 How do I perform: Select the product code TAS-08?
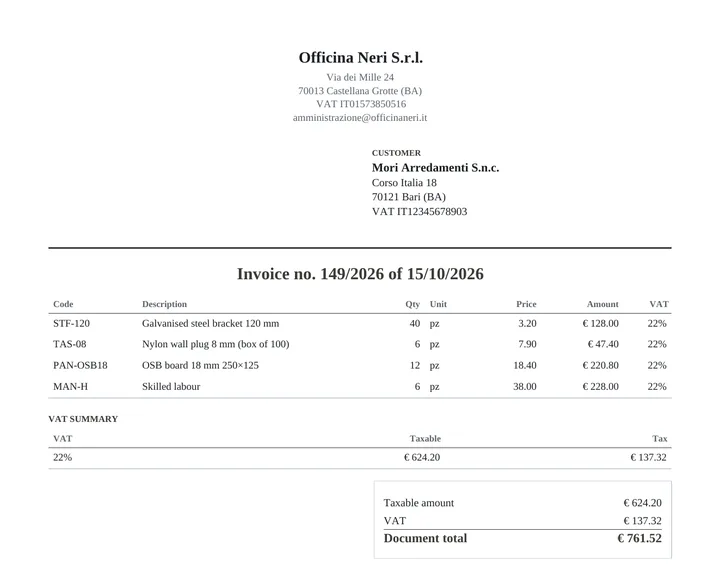(x=70, y=344)
